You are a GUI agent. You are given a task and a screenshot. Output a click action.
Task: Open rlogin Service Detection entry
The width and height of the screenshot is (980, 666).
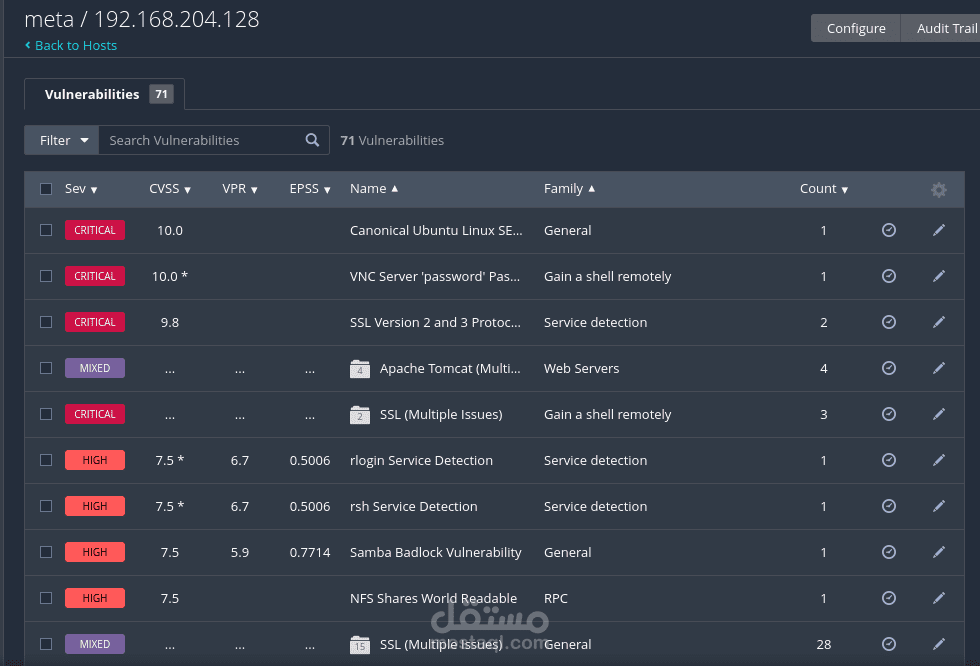pyautogui.click(x=421, y=460)
